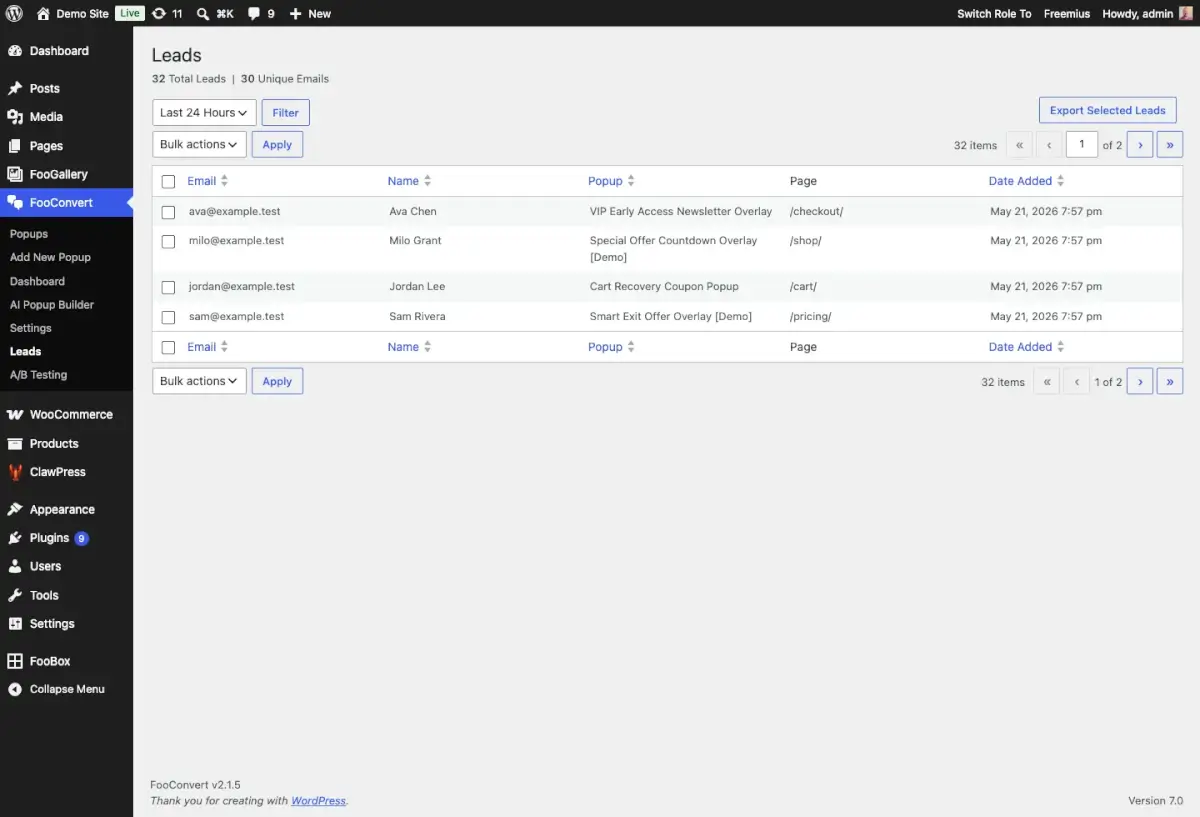The width and height of the screenshot is (1200, 817).
Task: Check the milo@example.test row checkbox
Action: click(168, 241)
